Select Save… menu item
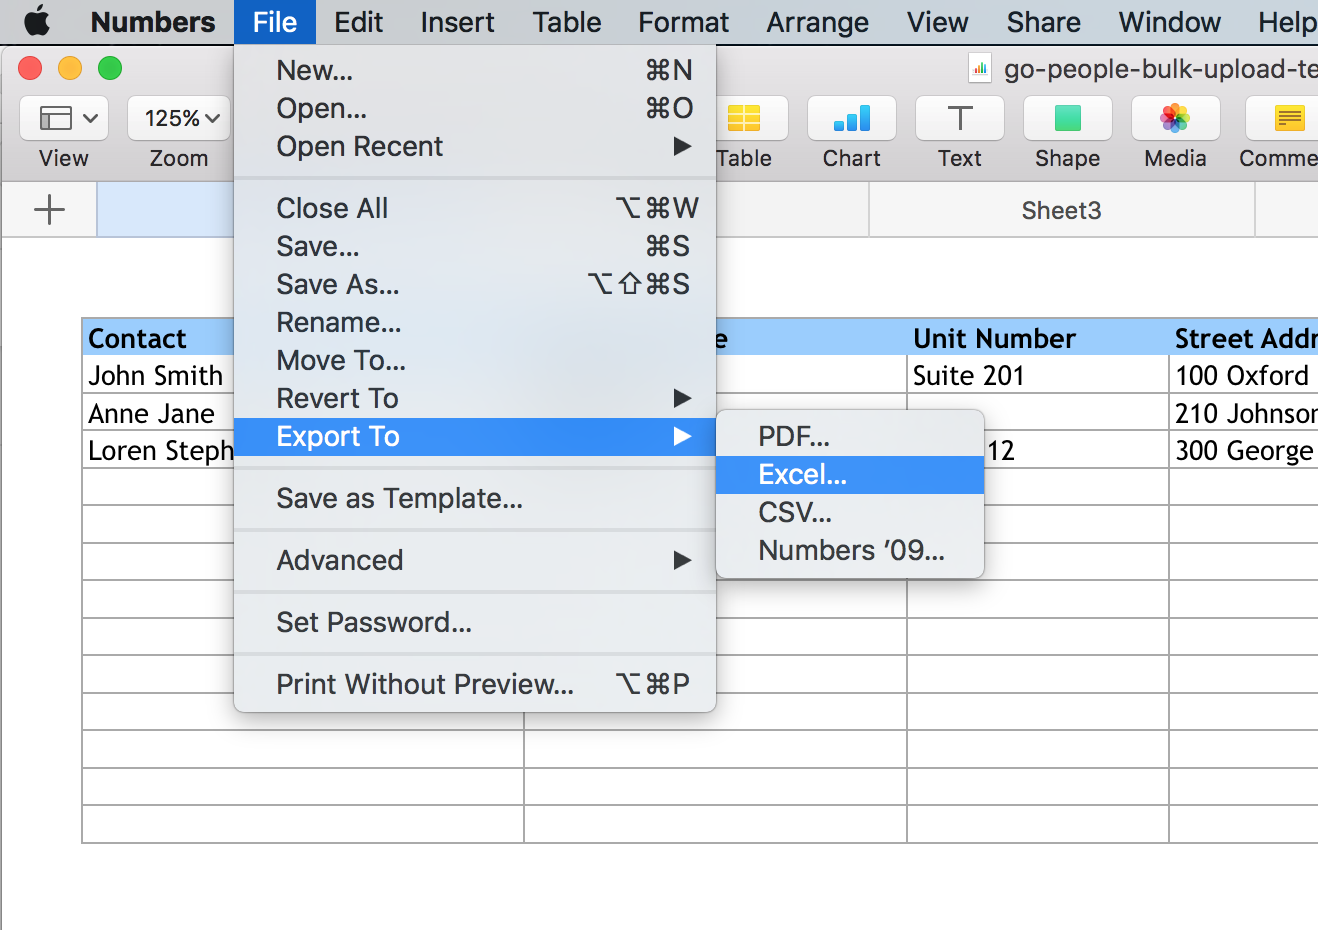The image size is (1318, 930). tap(475, 246)
